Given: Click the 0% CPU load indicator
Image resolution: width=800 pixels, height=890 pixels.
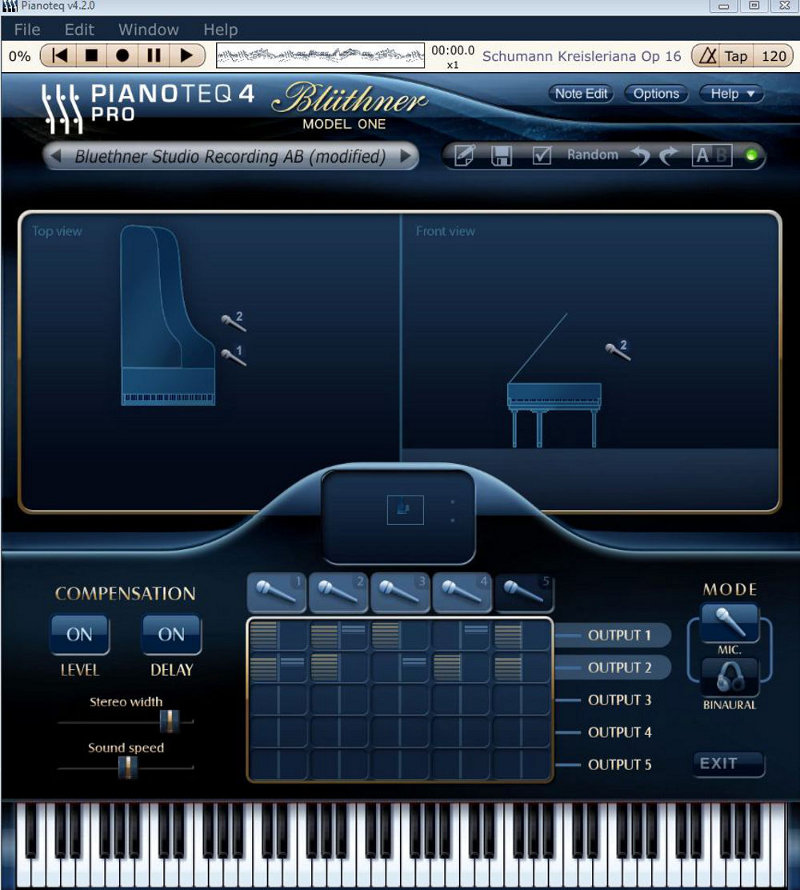Looking at the screenshot, I should pyautogui.click(x=19, y=56).
